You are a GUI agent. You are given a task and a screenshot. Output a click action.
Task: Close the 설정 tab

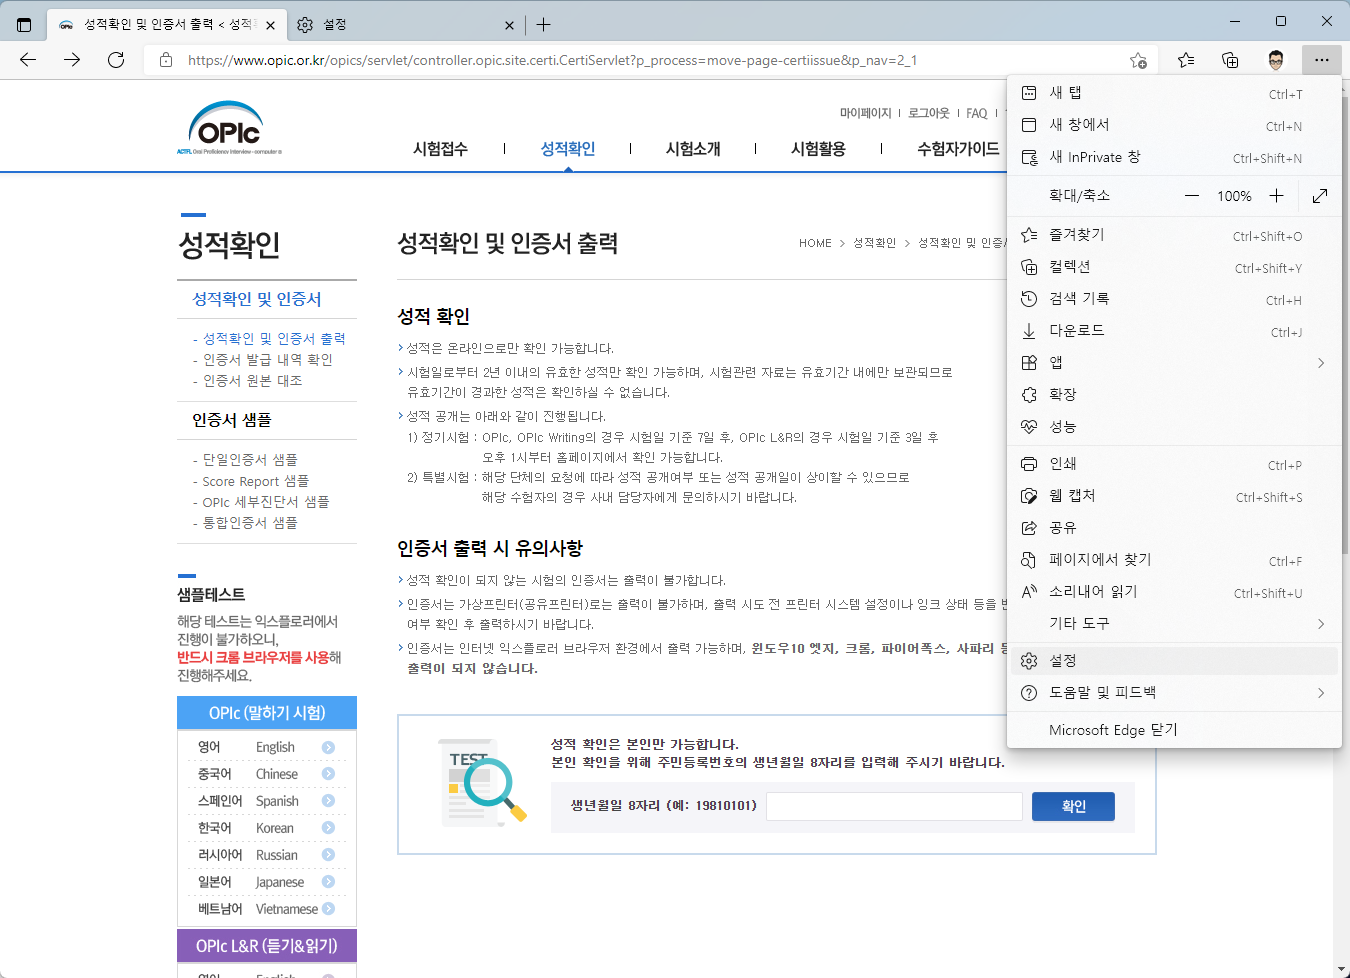pyautogui.click(x=509, y=25)
